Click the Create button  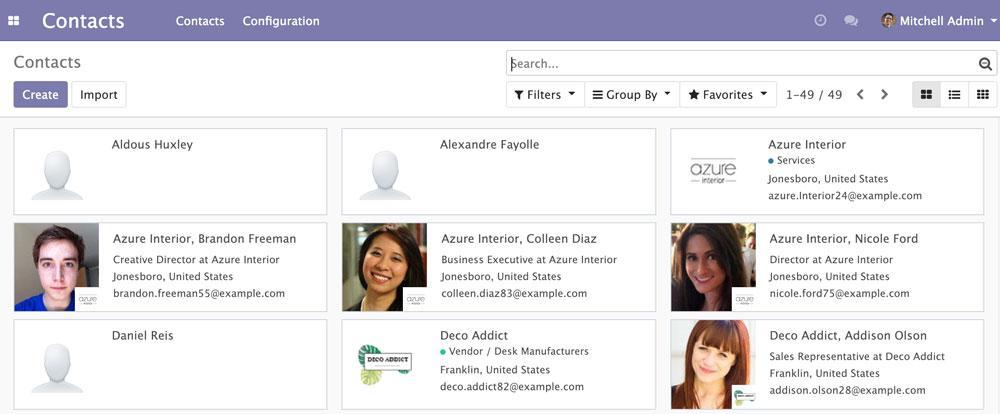click(40, 94)
